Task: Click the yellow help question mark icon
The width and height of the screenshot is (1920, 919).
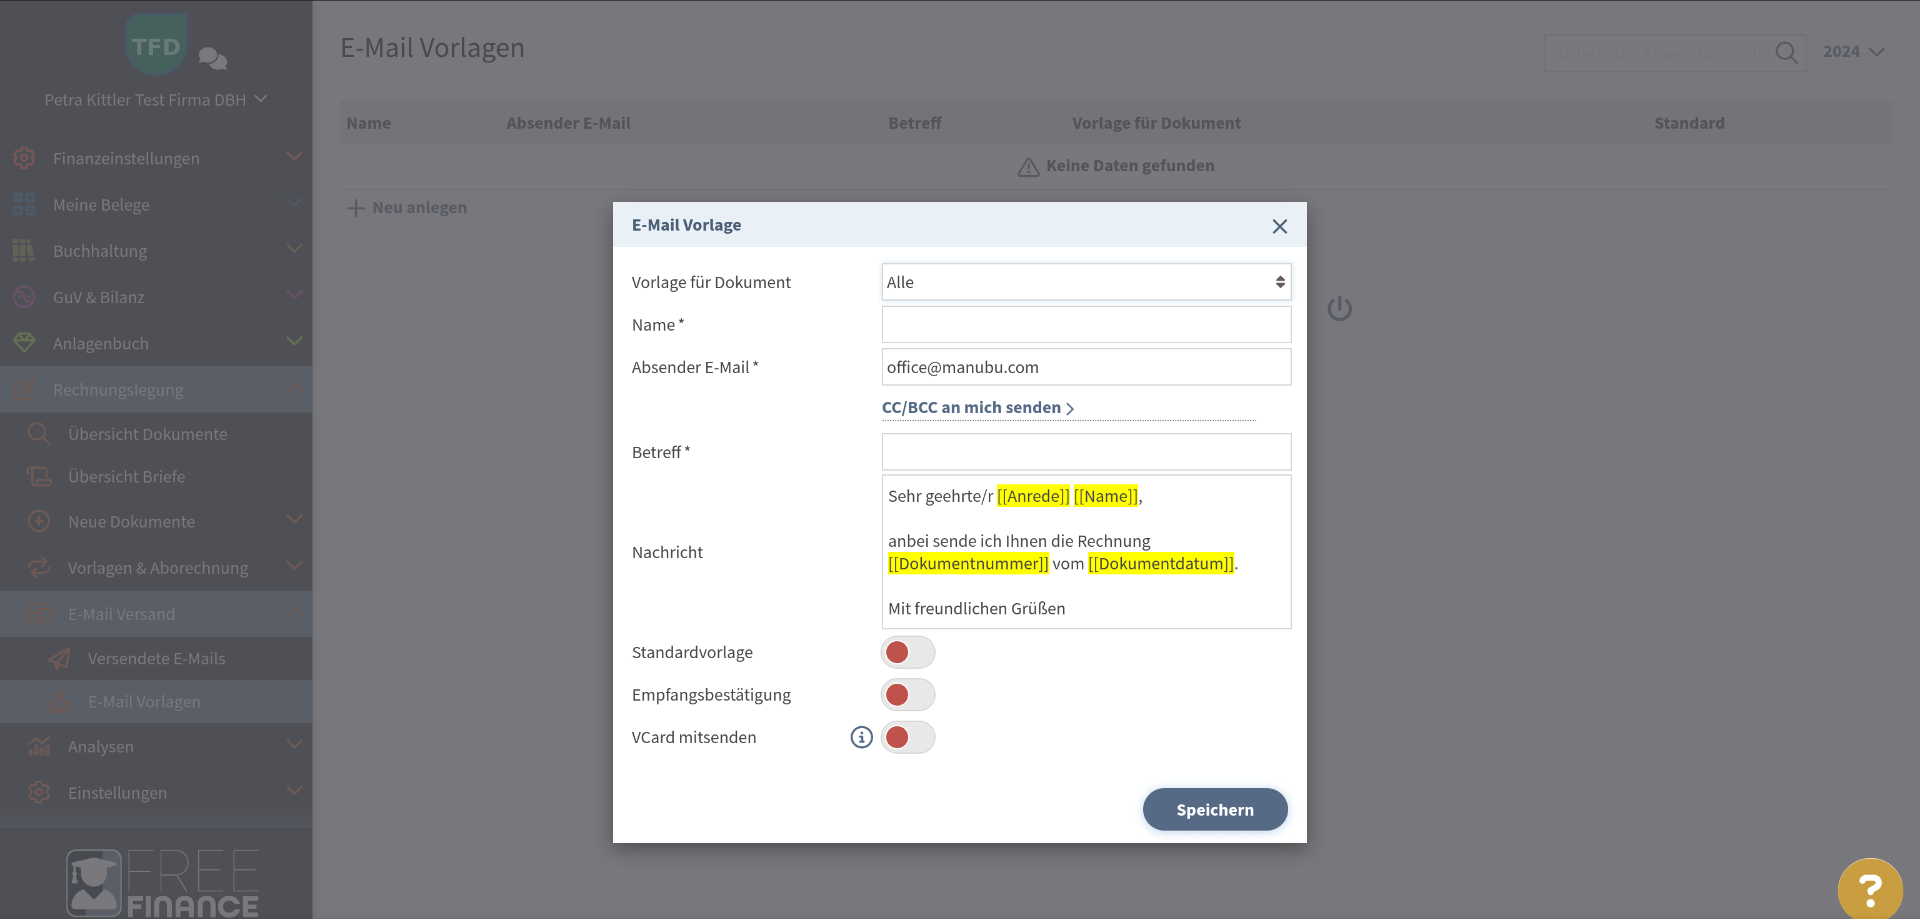Action: 1869,888
